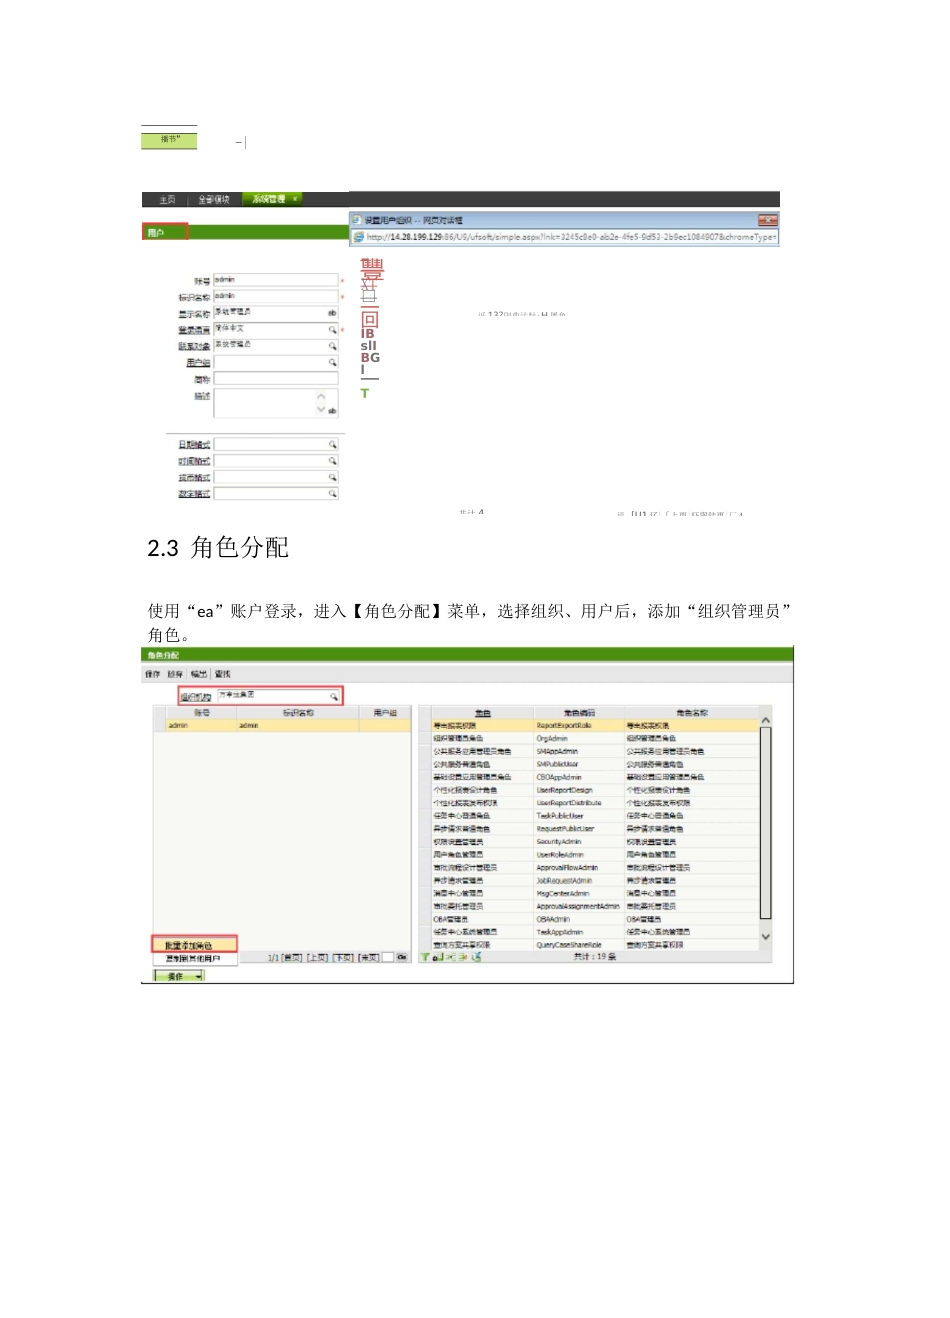Switch to the 全部模块 tab
The height and width of the screenshot is (1318, 950).
point(214,200)
